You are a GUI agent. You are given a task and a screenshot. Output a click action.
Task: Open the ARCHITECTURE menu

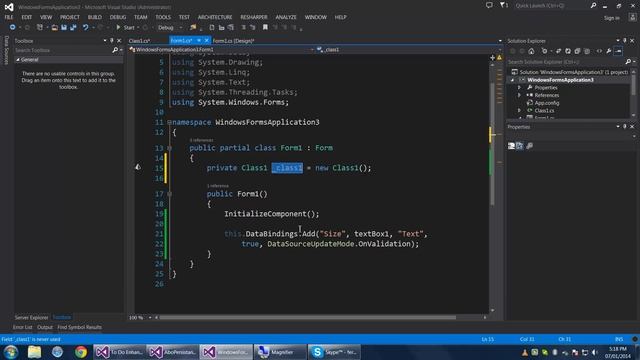pos(215,17)
